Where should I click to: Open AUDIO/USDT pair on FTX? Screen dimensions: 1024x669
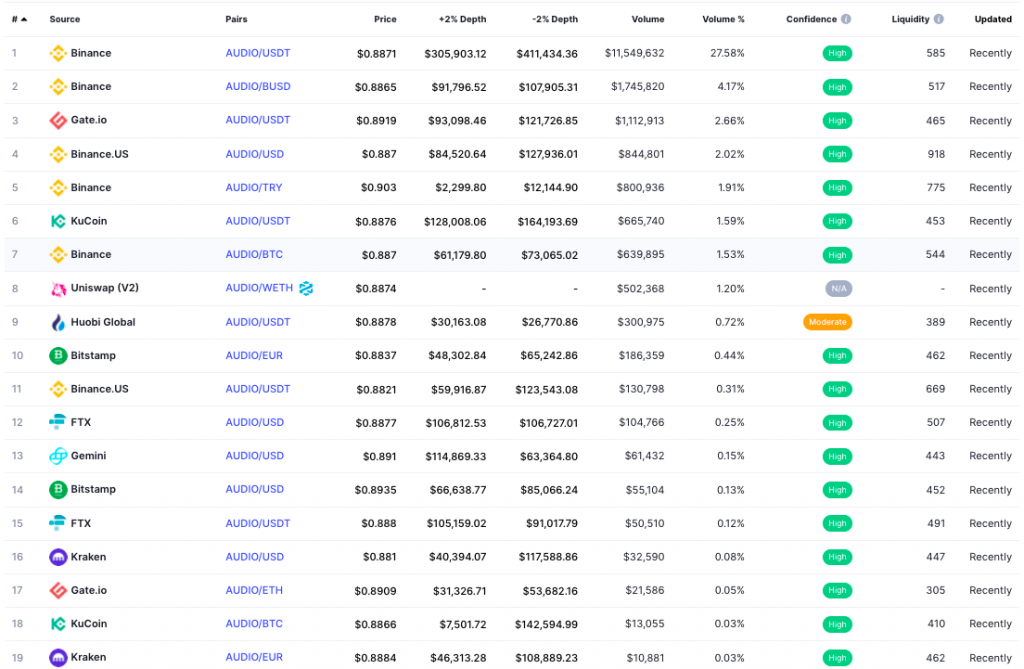[258, 523]
